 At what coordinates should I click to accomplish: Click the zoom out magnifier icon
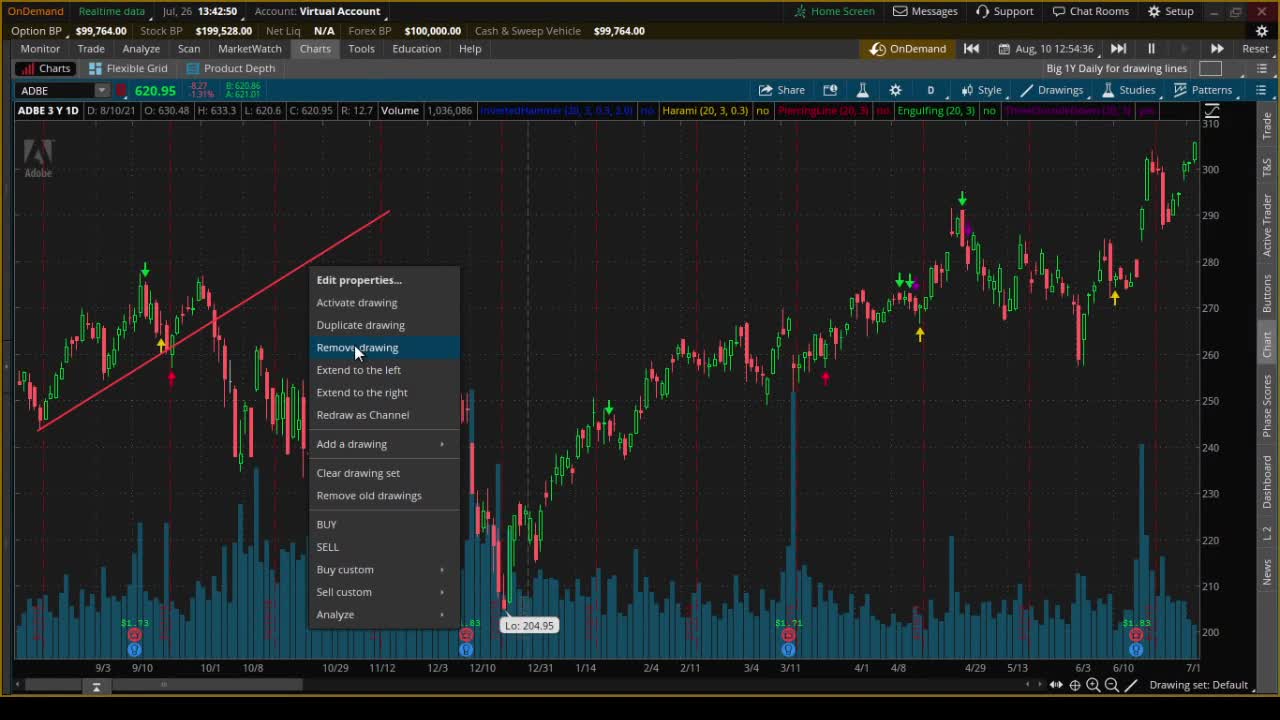point(1111,685)
